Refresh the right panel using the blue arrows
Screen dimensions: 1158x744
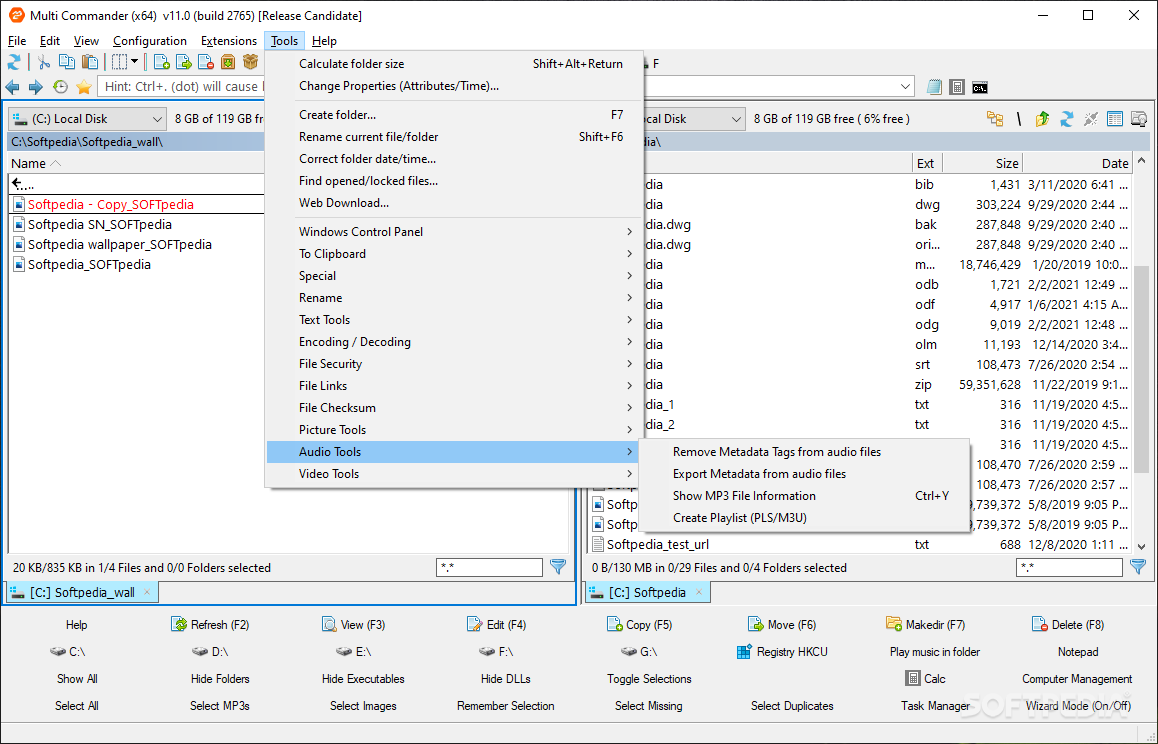point(1066,118)
